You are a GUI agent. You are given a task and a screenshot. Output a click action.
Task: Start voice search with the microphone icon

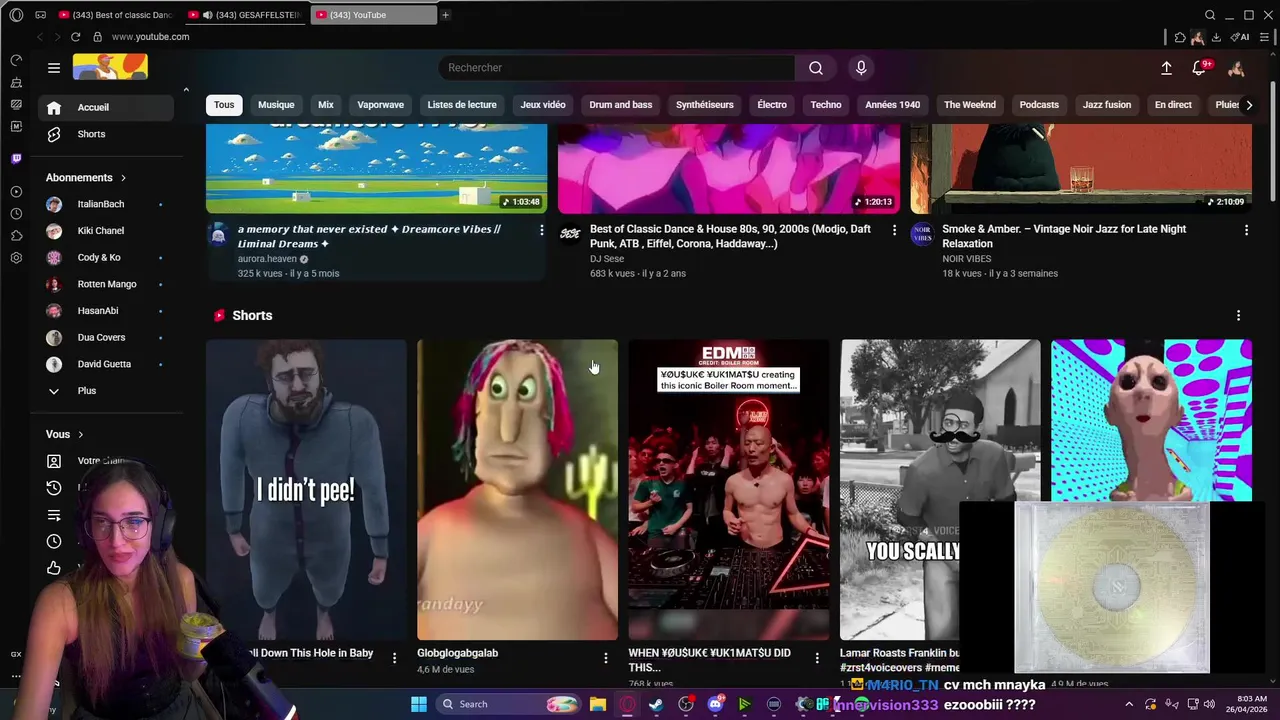coord(861,68)
